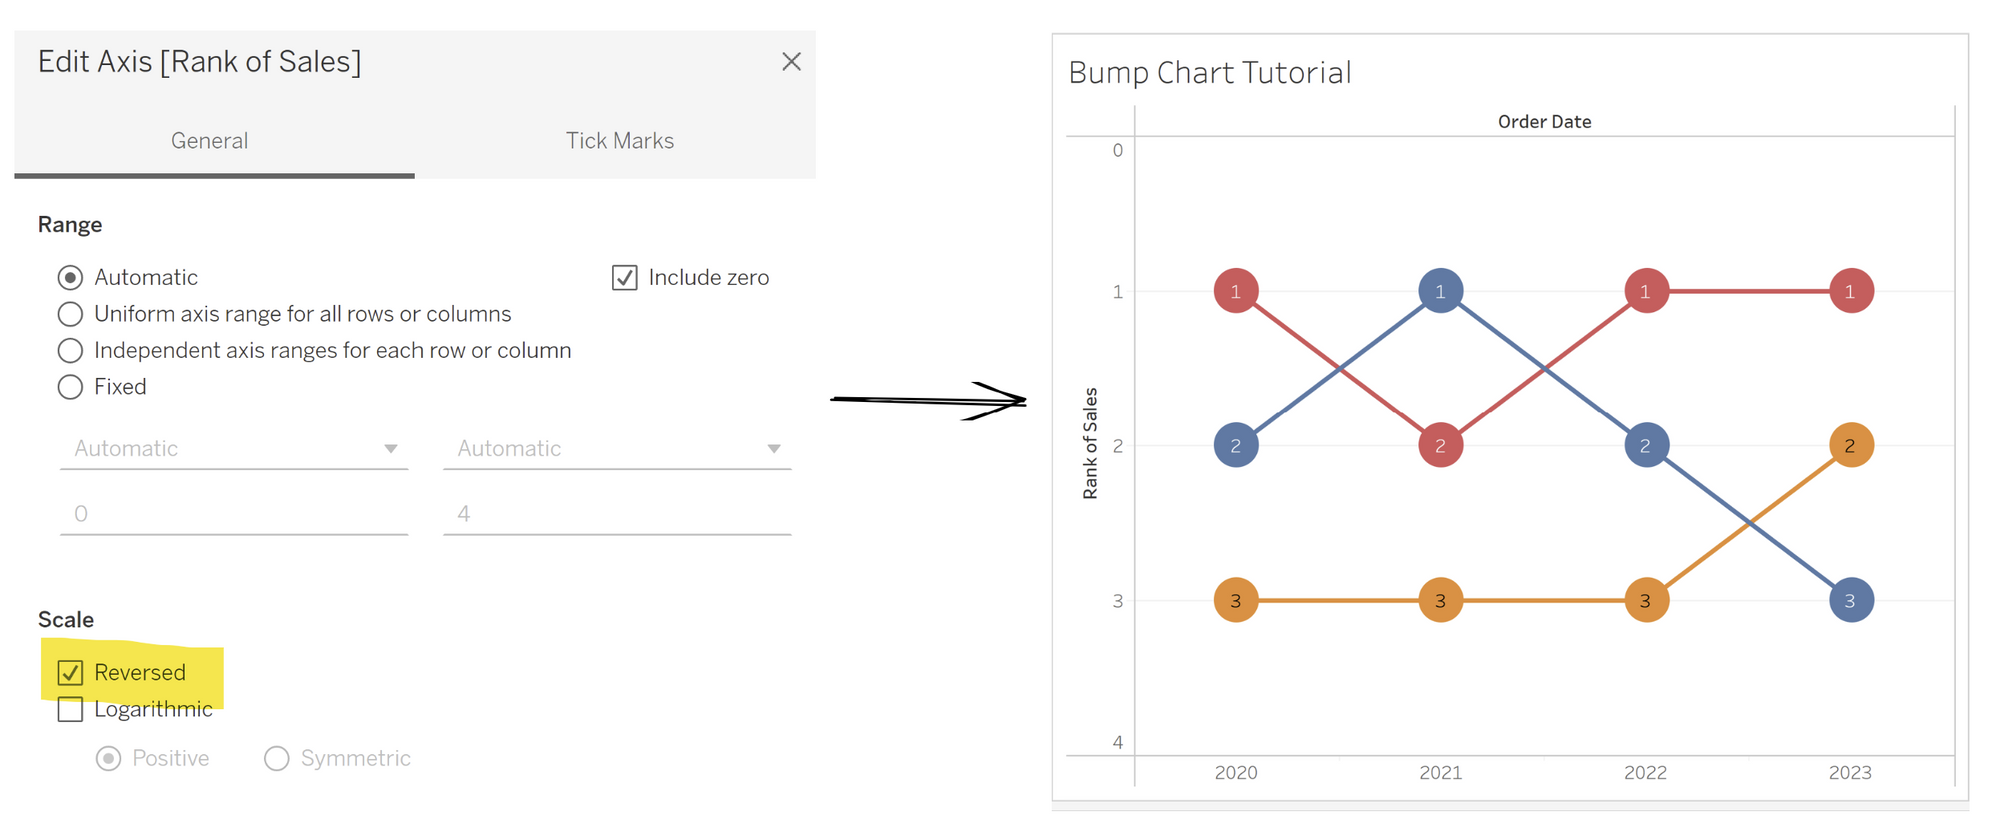Screen dimensions: 2000x828
Task: Select the Symmetric radio button
Action: [x=277, y=759]
